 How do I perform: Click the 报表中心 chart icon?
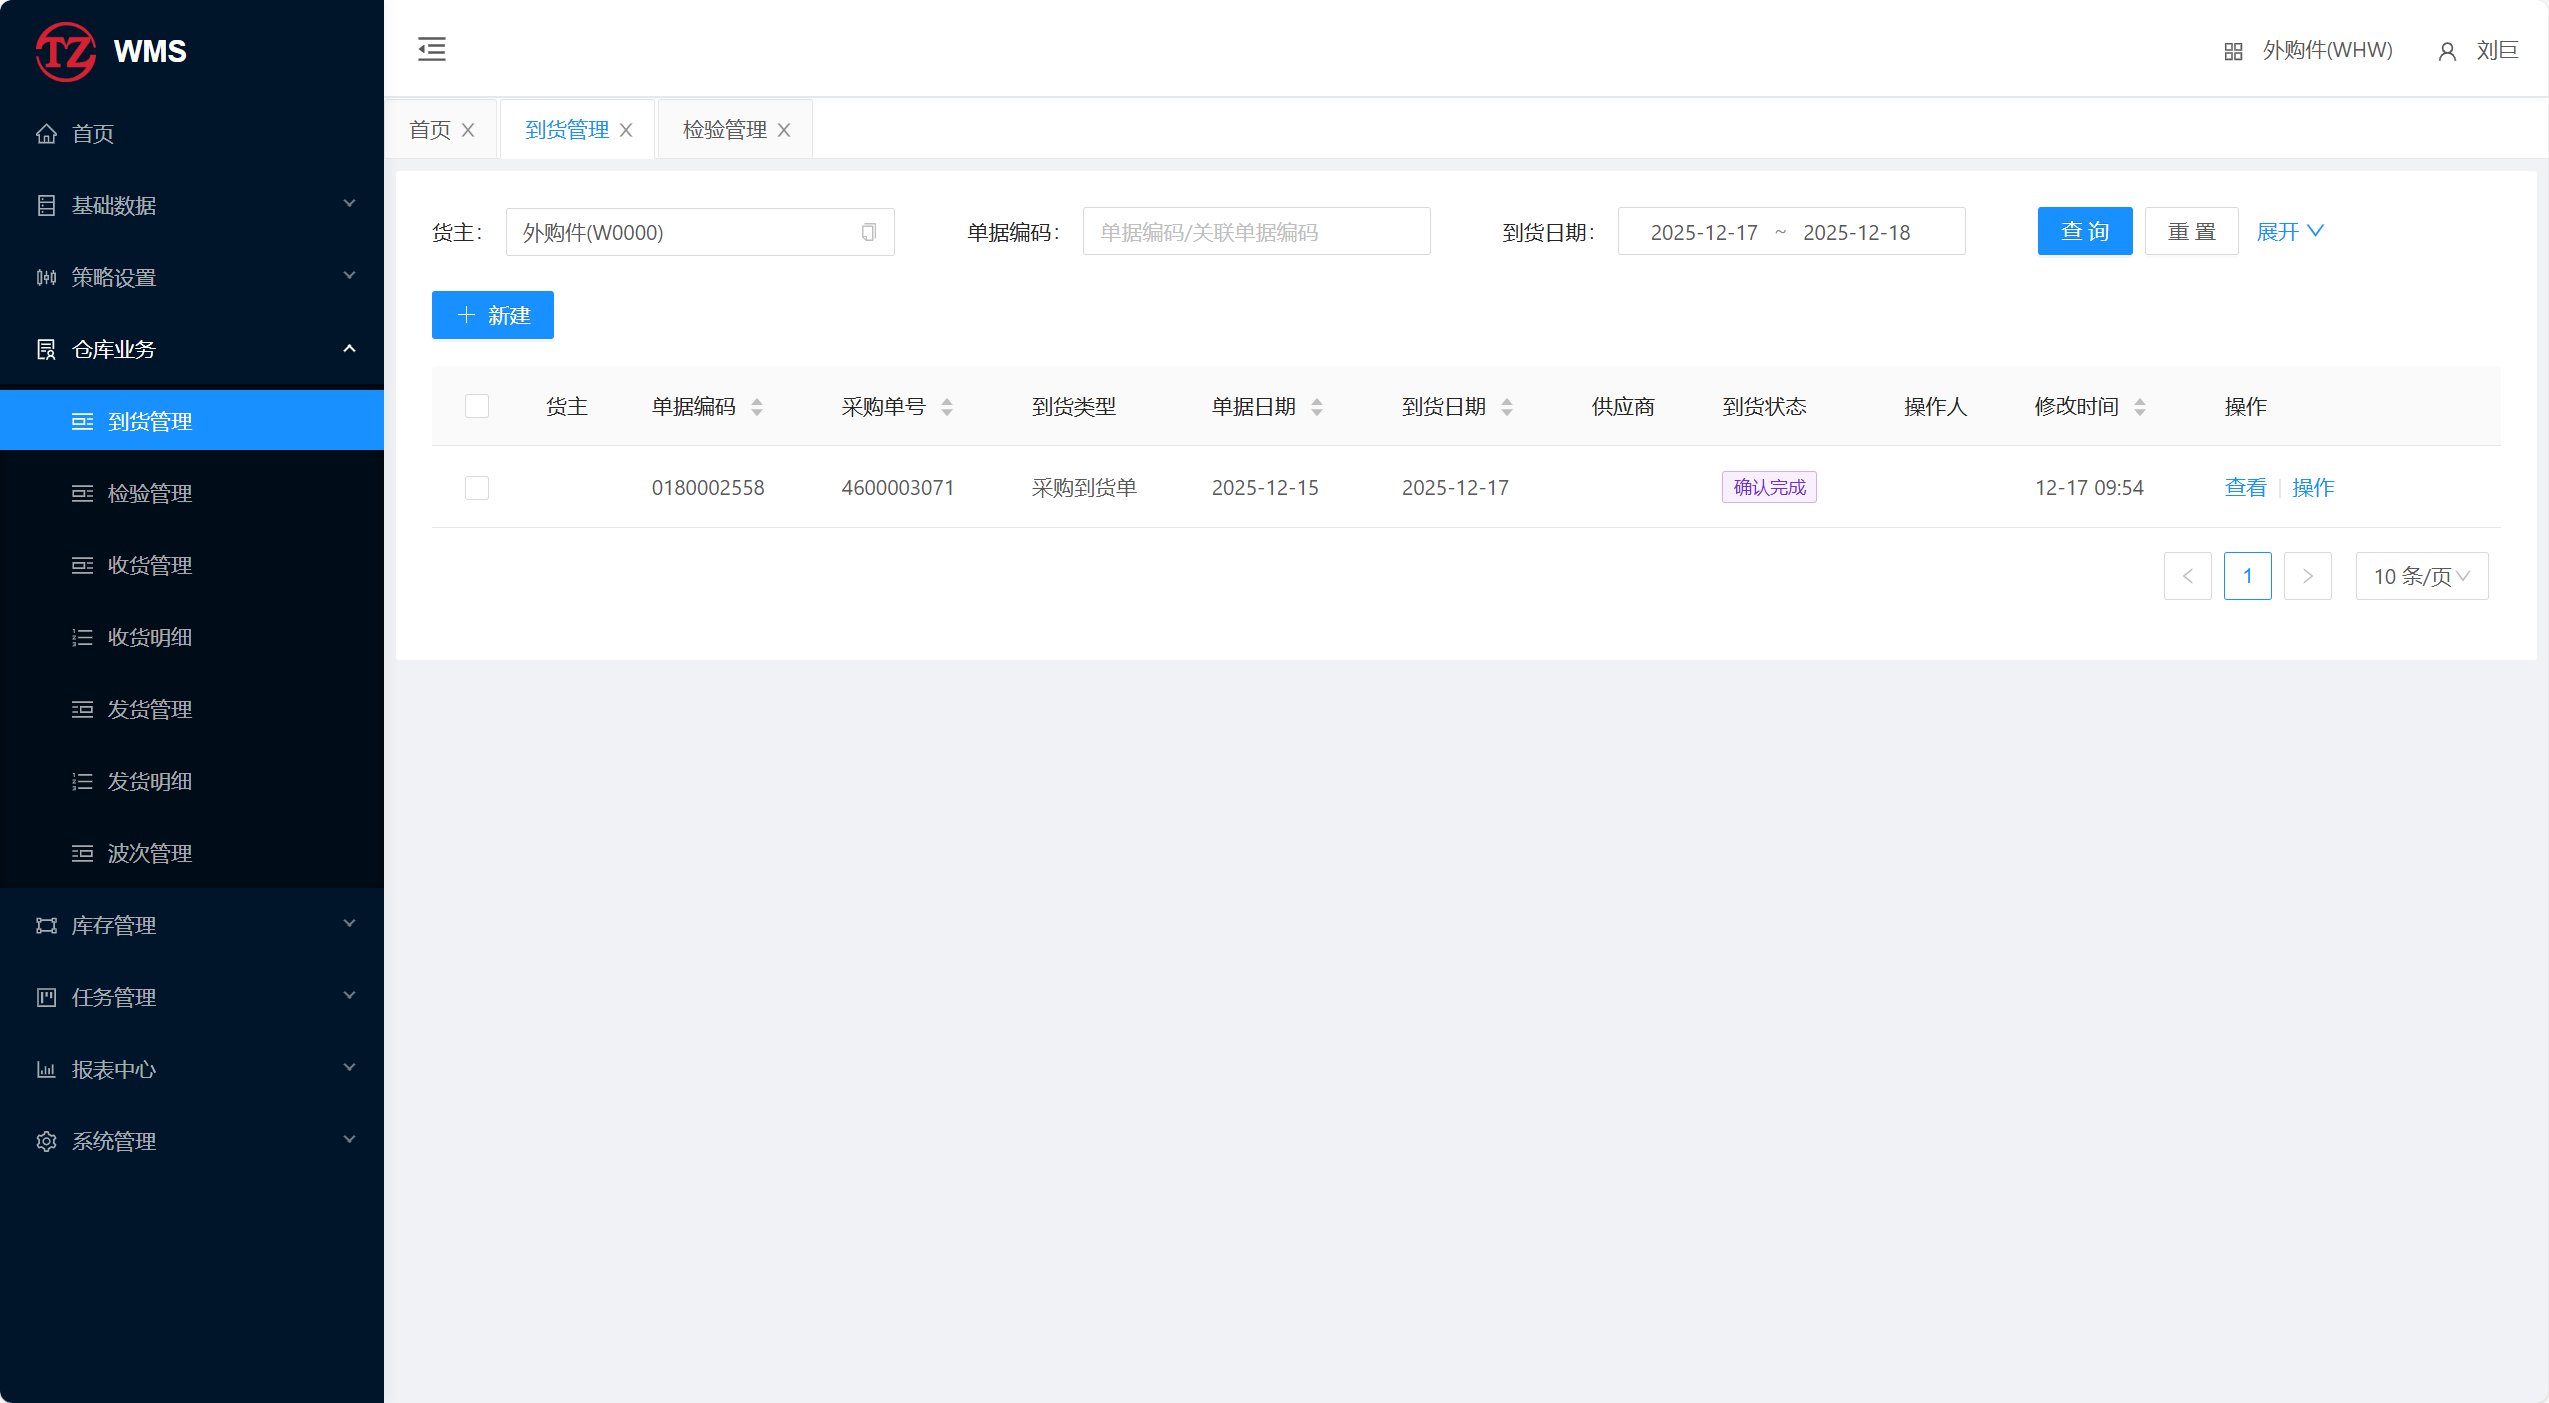(46, 1069)
